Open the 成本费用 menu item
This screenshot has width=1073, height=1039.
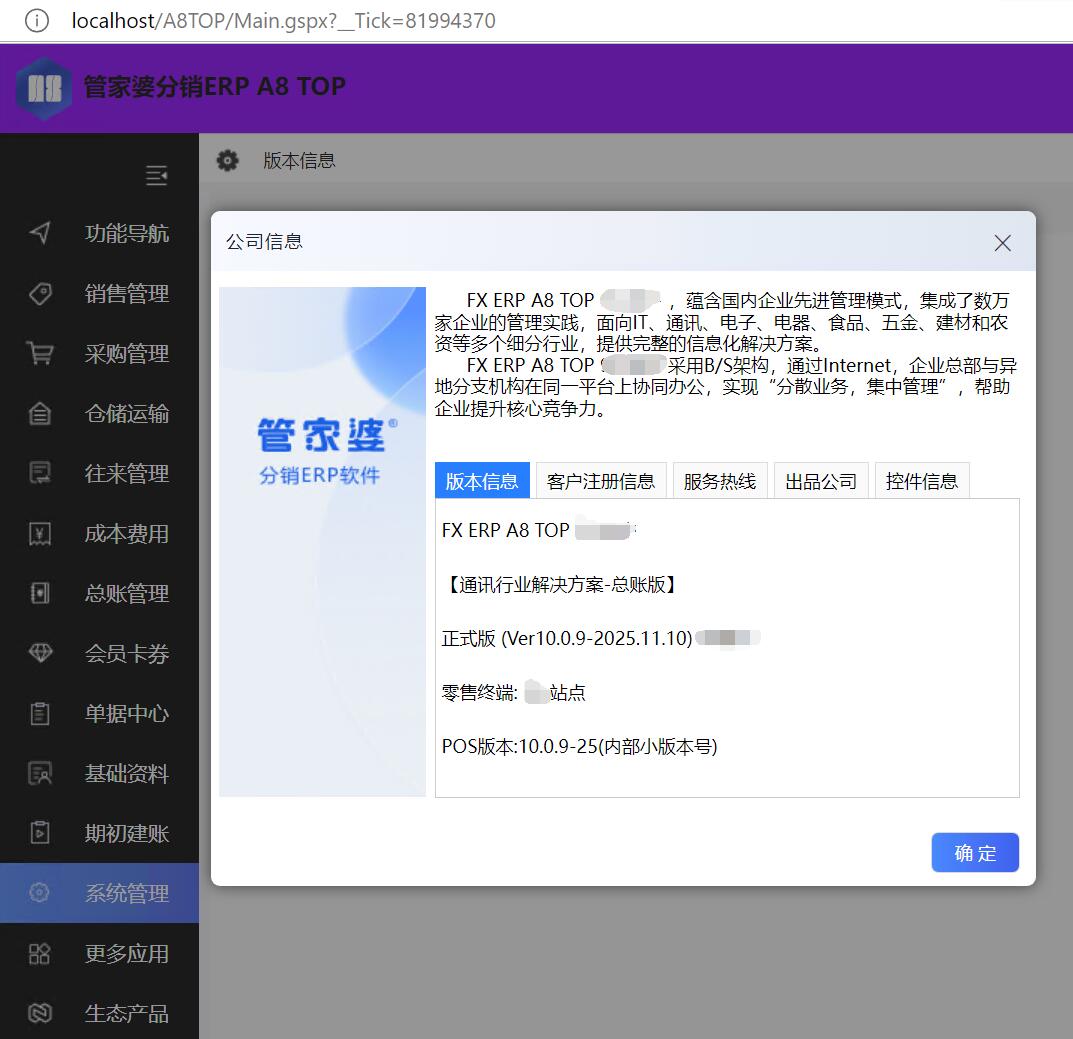tap(126, 534)
